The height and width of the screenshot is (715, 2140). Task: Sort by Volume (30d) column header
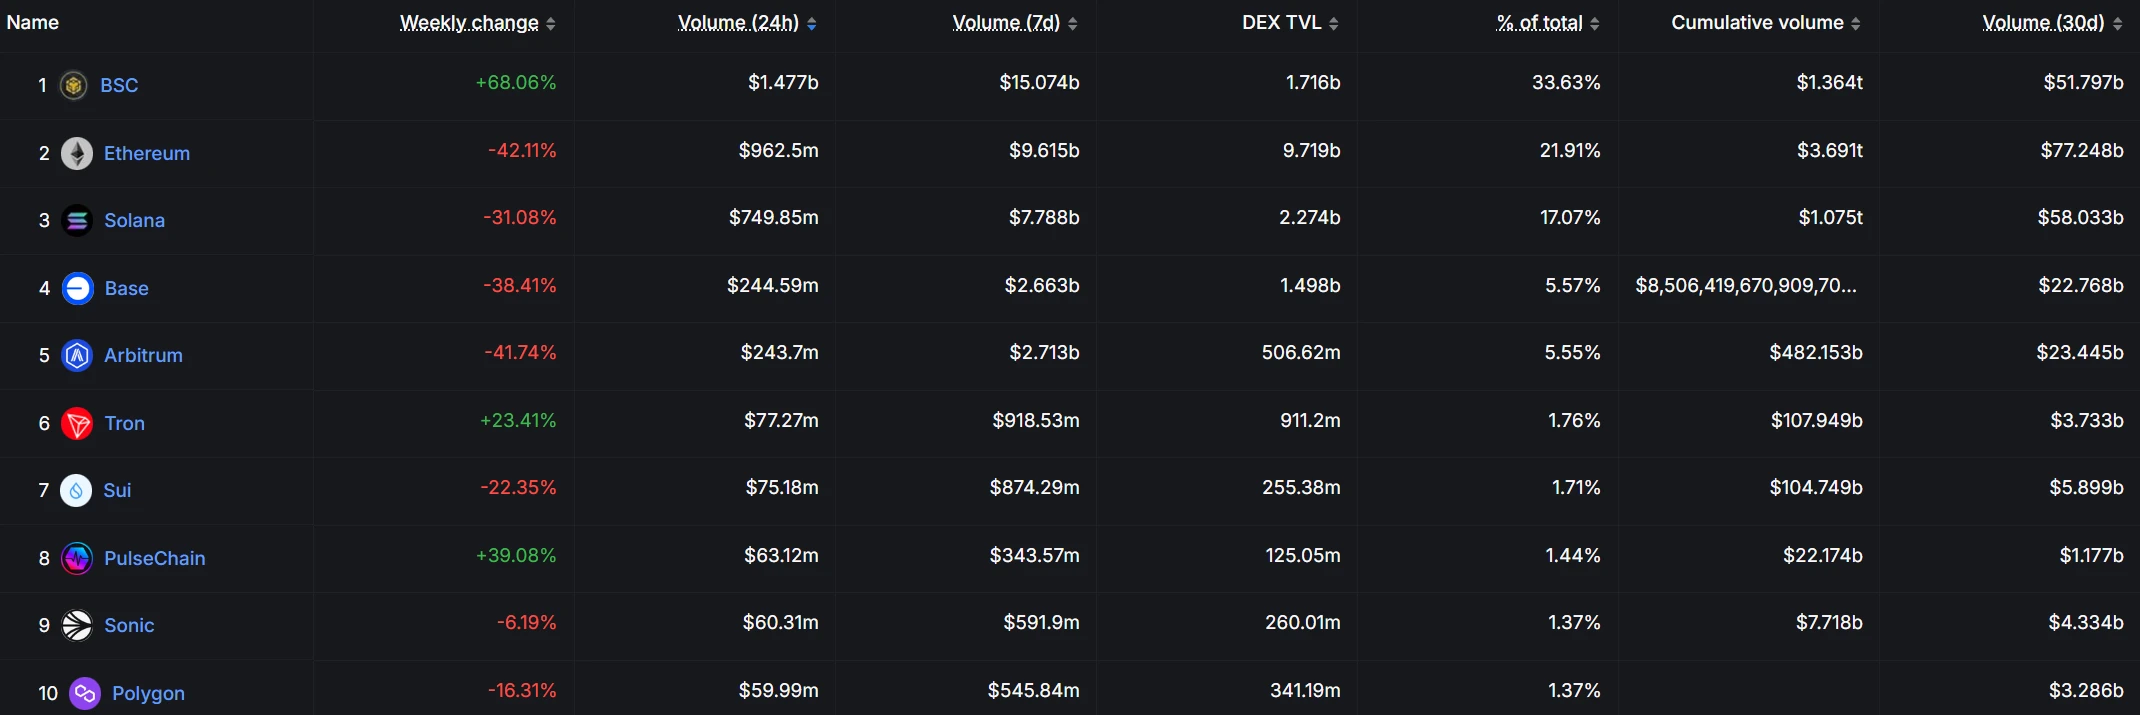pos(2043,23)
